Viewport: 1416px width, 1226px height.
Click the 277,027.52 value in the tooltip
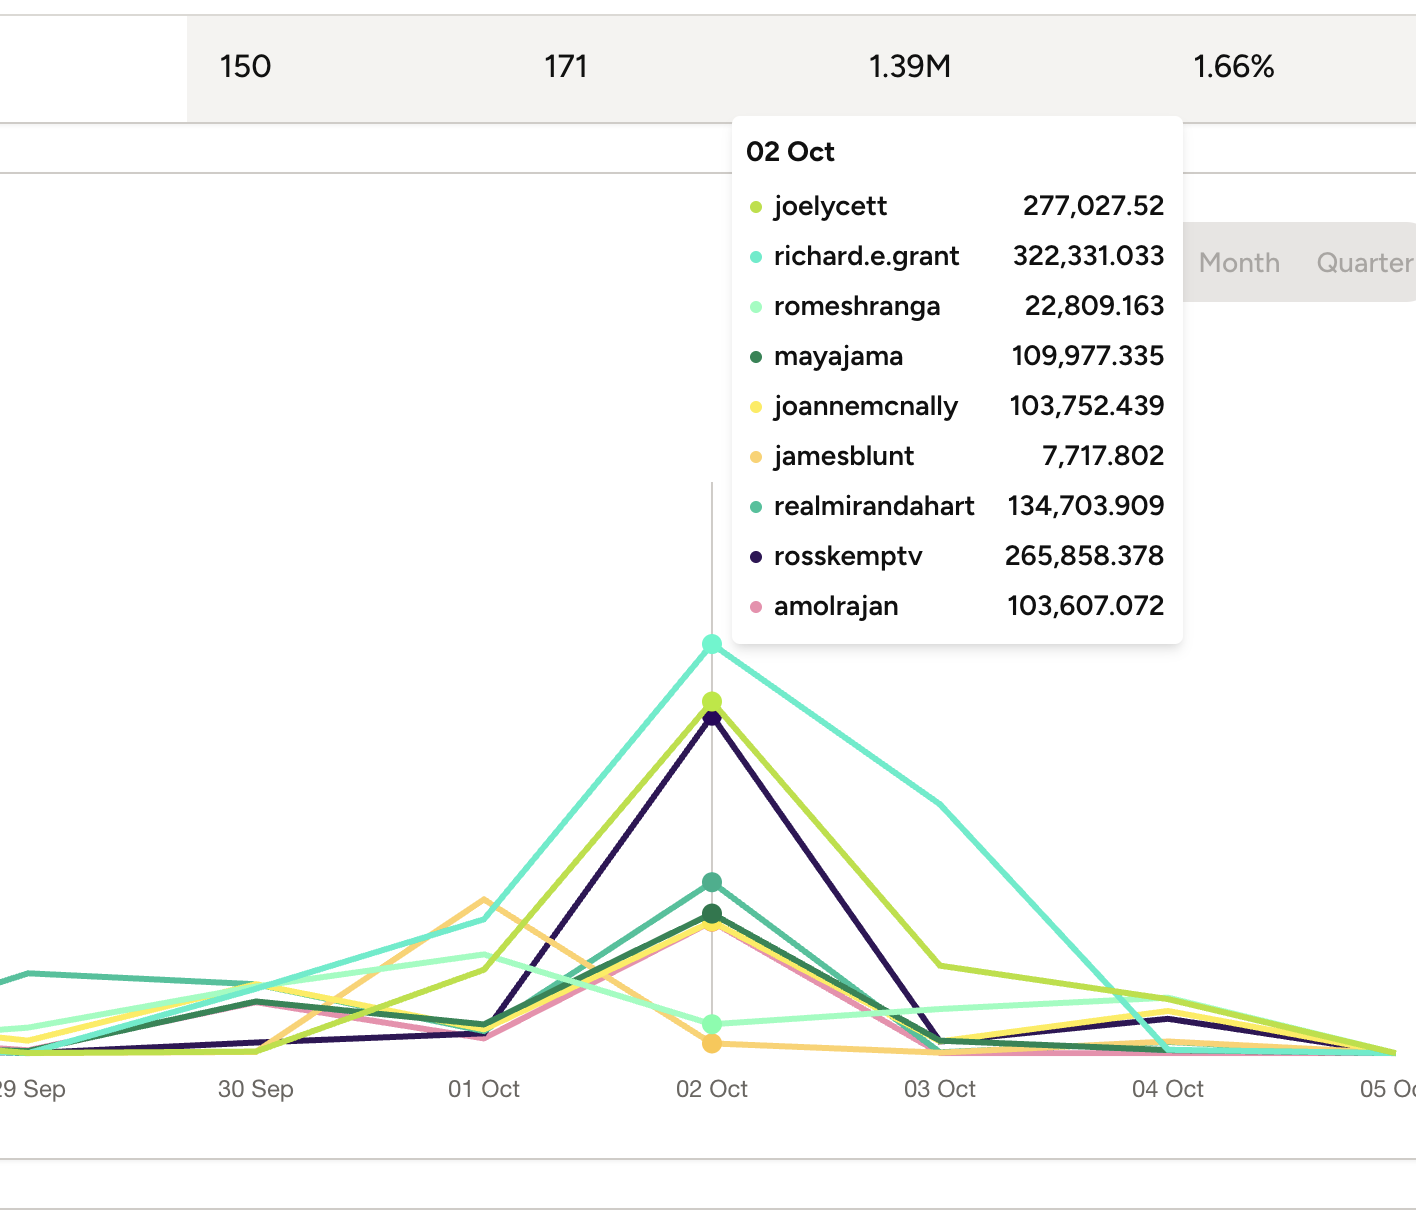[x=1093, y=206]
